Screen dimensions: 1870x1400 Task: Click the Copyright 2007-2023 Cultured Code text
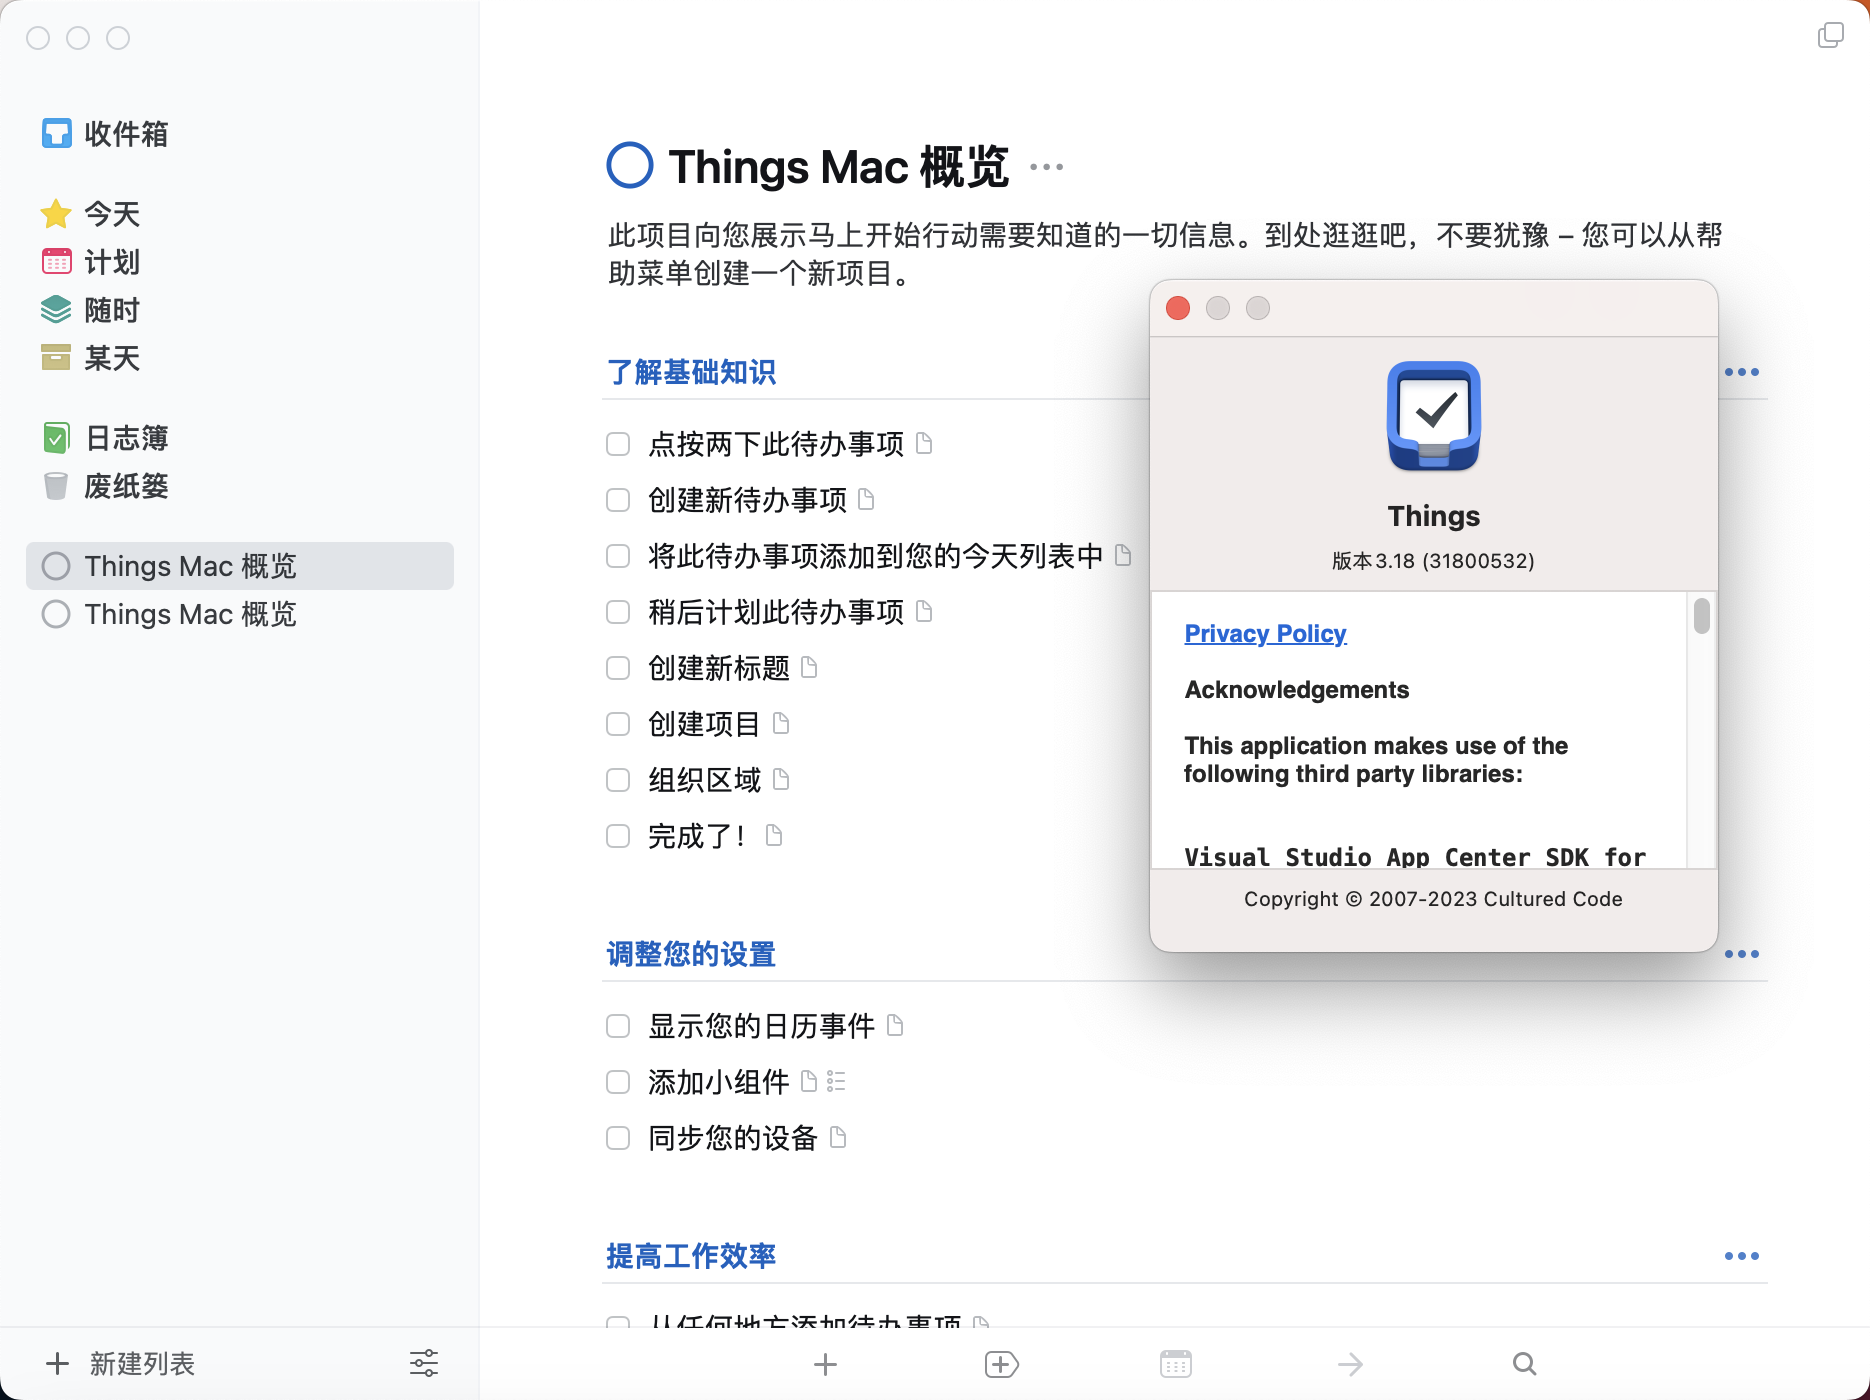1433,899
